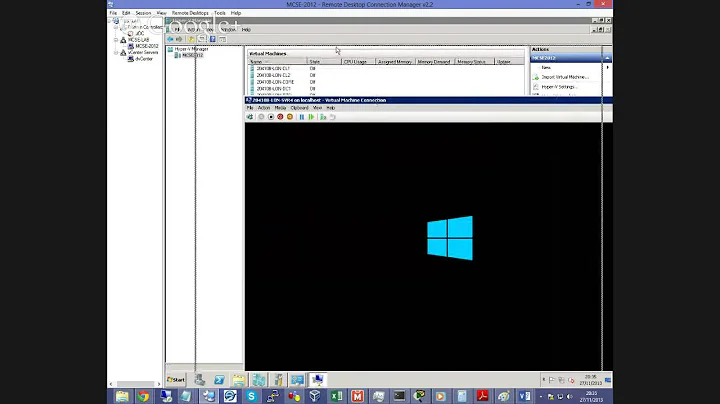Collapse the vCenter Servers group in tree
Image resolution: width=720 pixels, height=404 pixels.
tap(116, 53)
